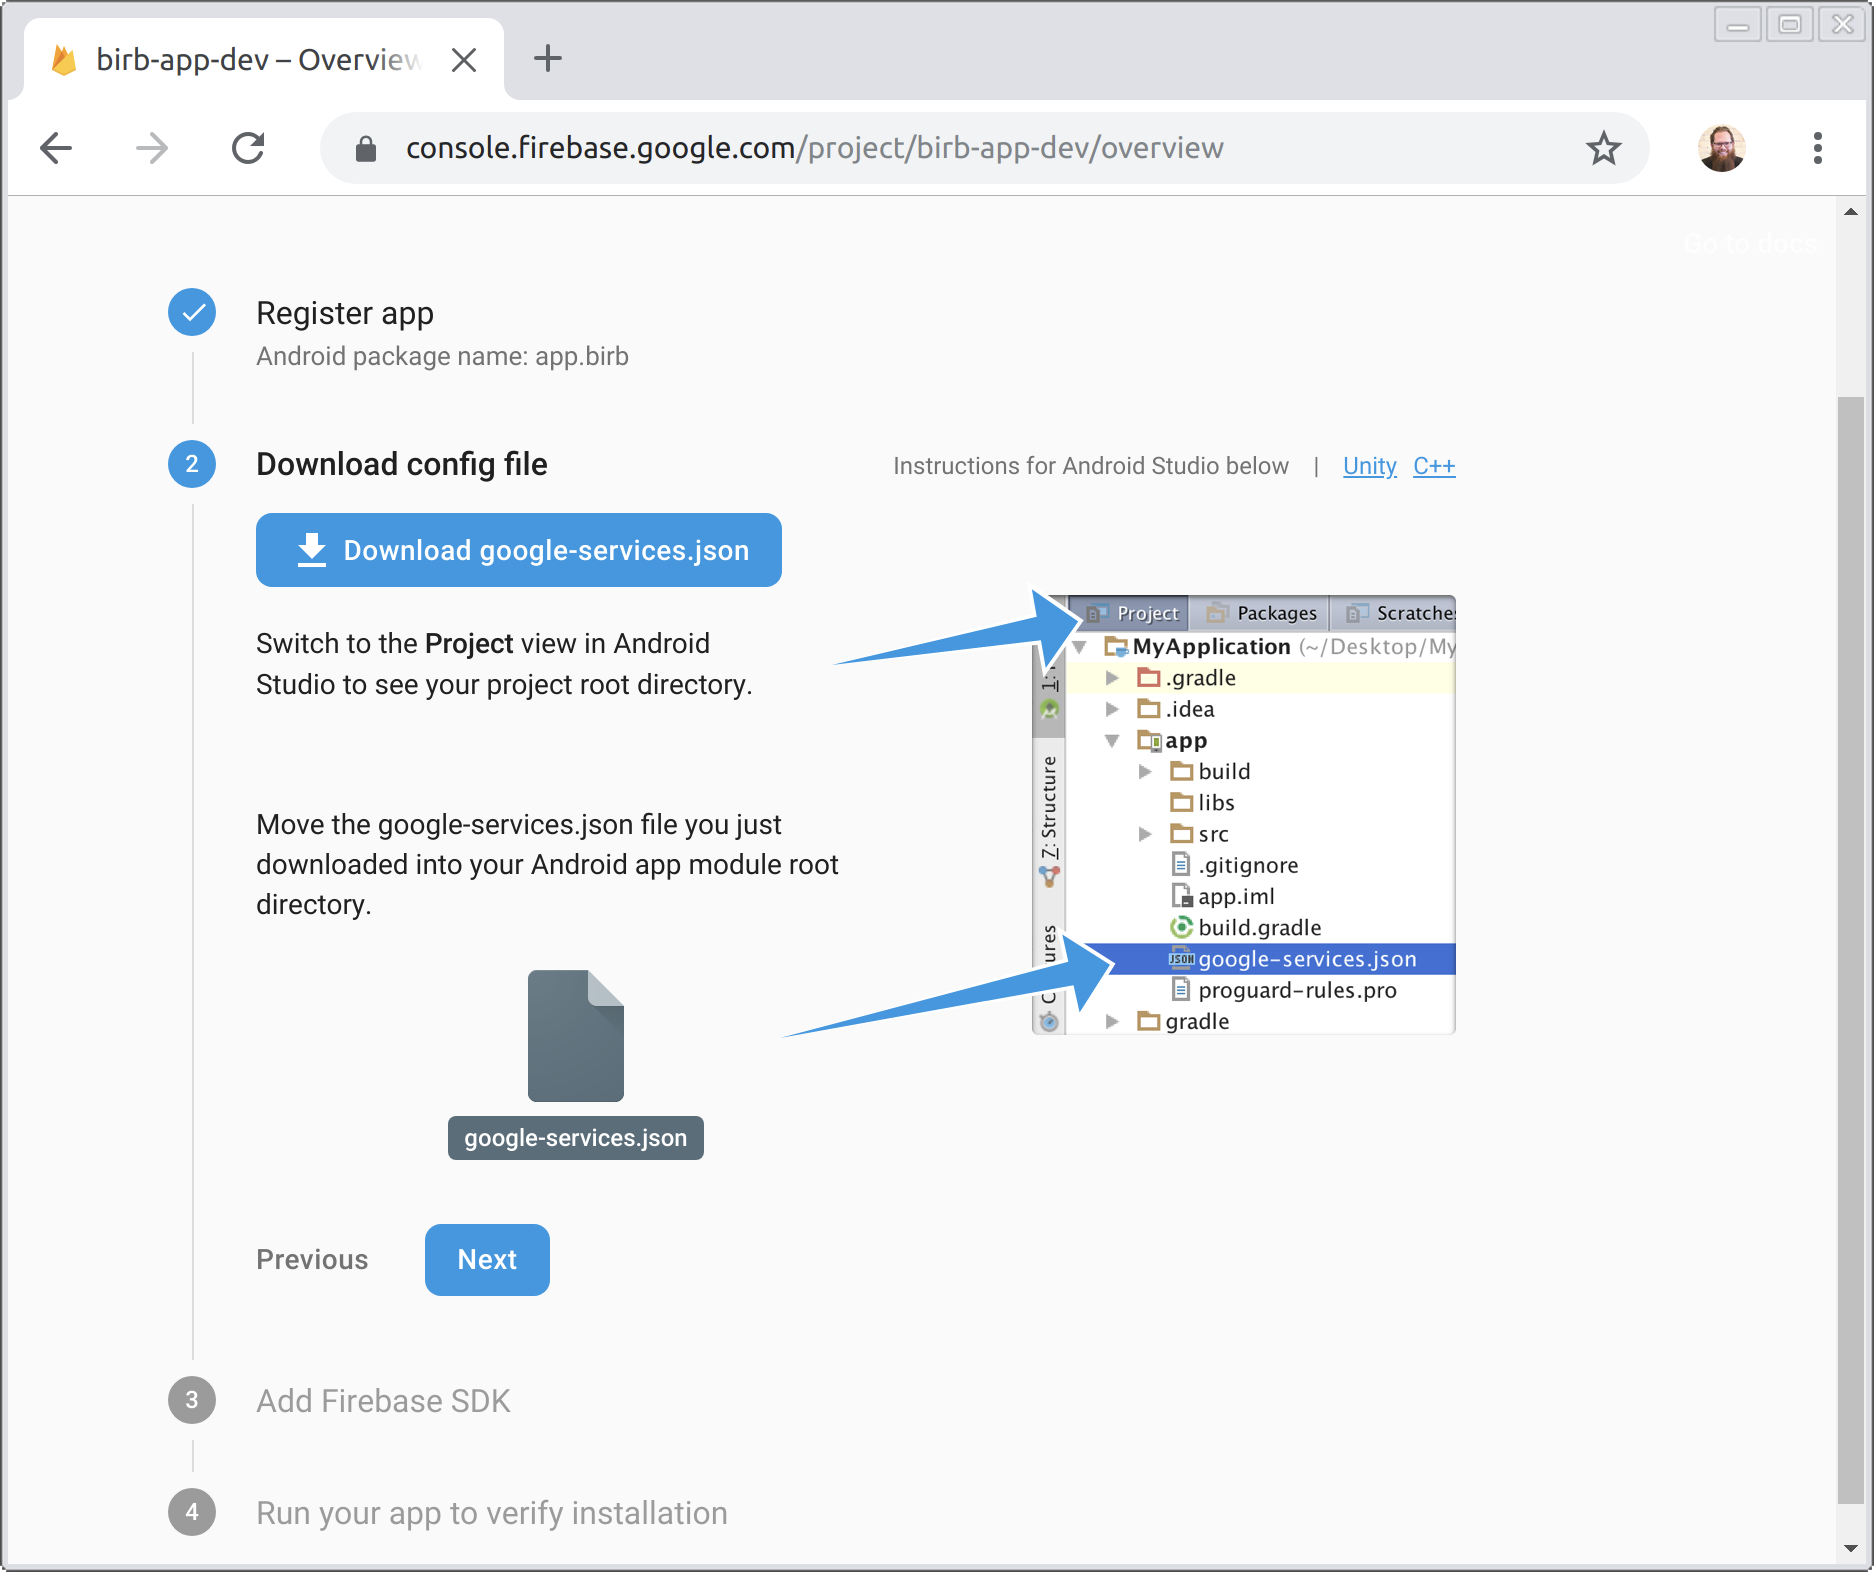1874x1572 pixels.
Task: Open the C++ instructions link
Action: 1434,466
